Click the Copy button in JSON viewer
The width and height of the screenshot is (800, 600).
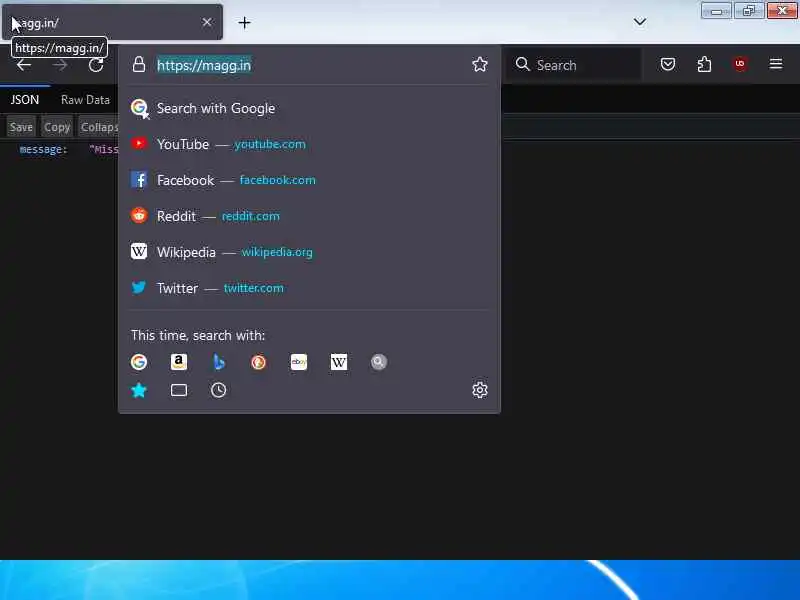coord(57,127)
